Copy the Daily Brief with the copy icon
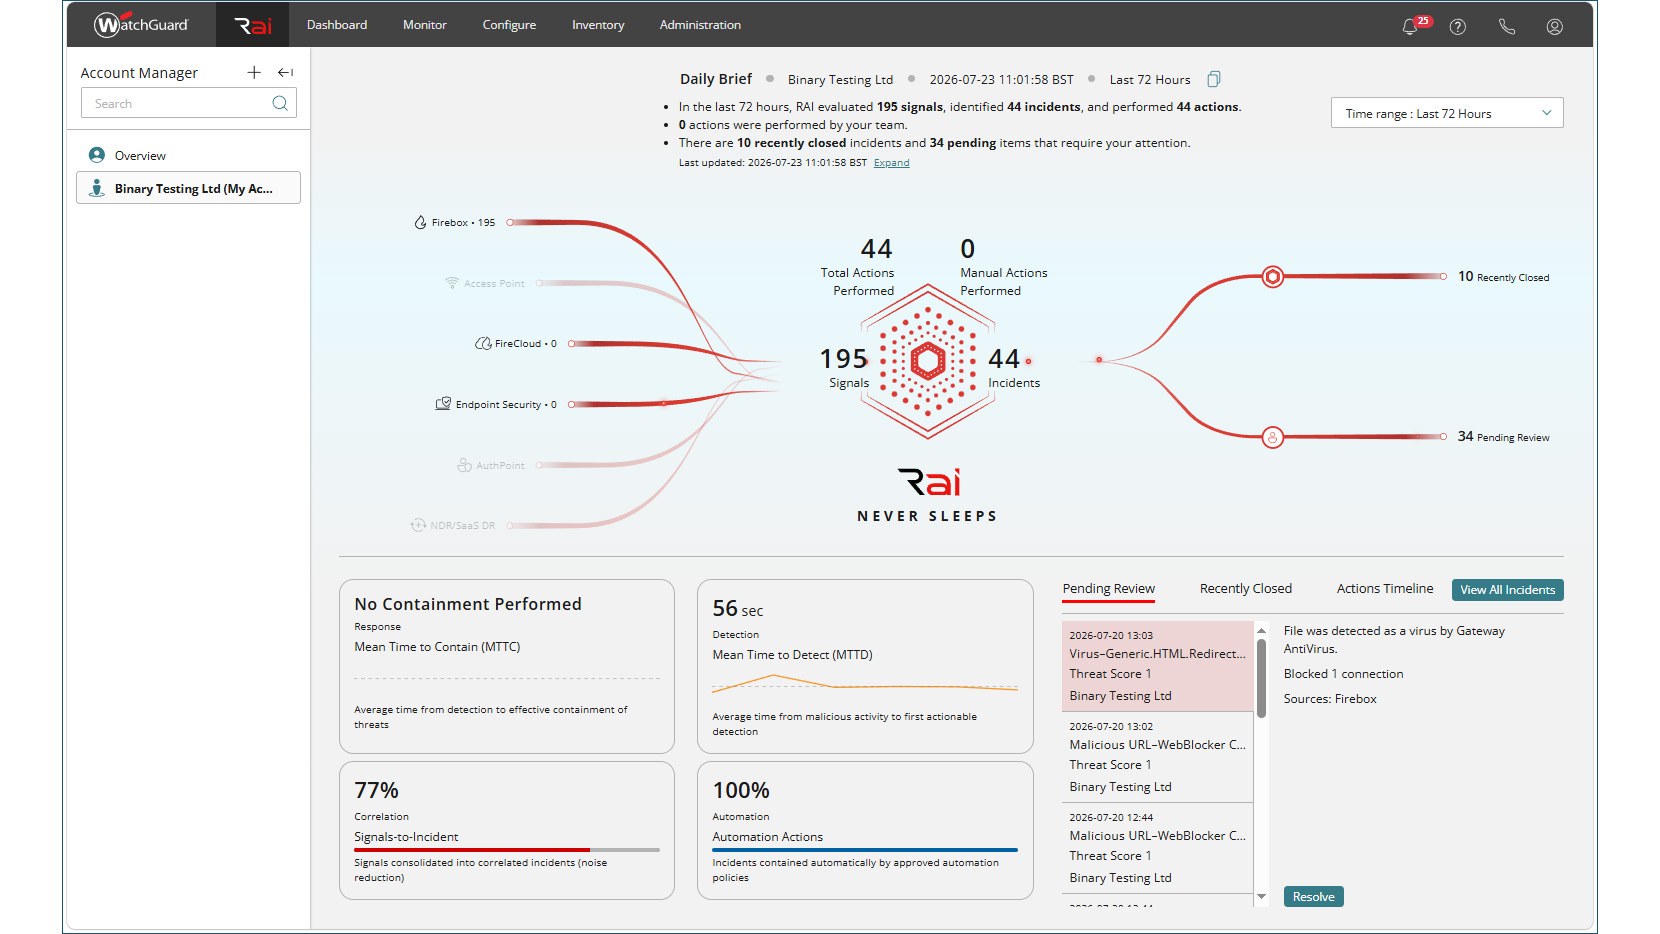The image size is (1660, 934). 1214,79
